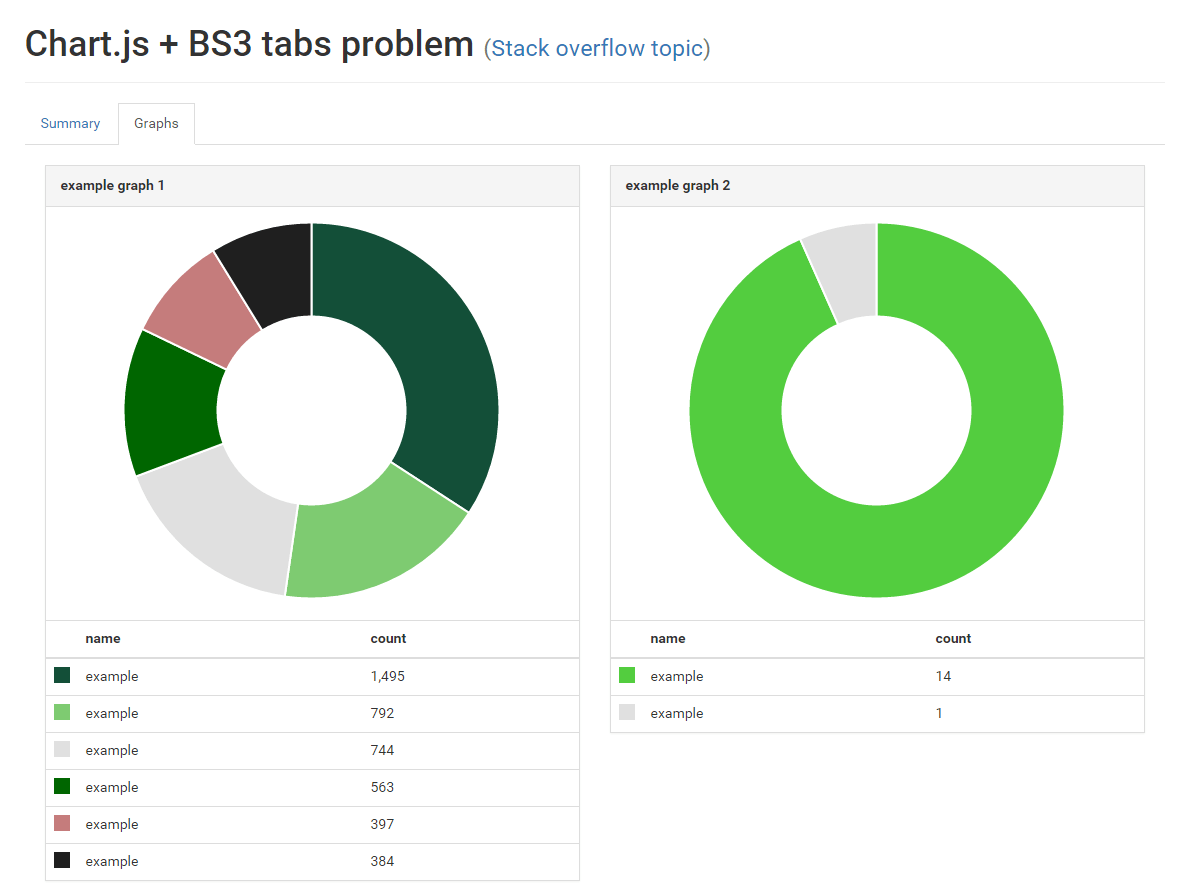
Task: Click the light green legend swatch for count 792
Action: coord(62,712)
